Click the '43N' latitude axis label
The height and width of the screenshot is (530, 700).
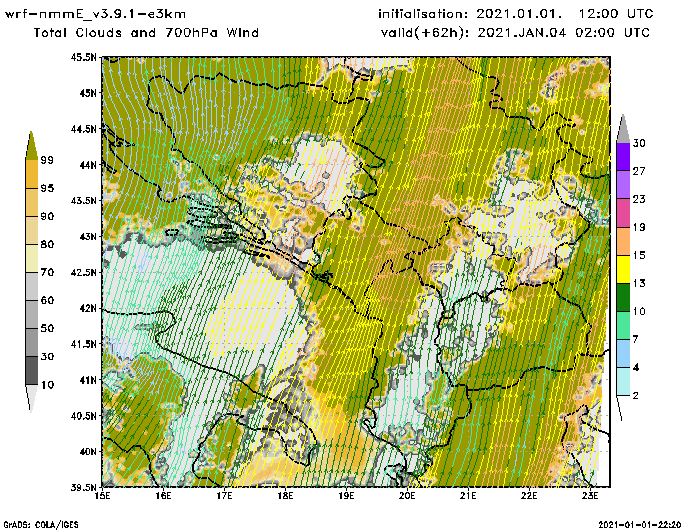coord(87,237)
